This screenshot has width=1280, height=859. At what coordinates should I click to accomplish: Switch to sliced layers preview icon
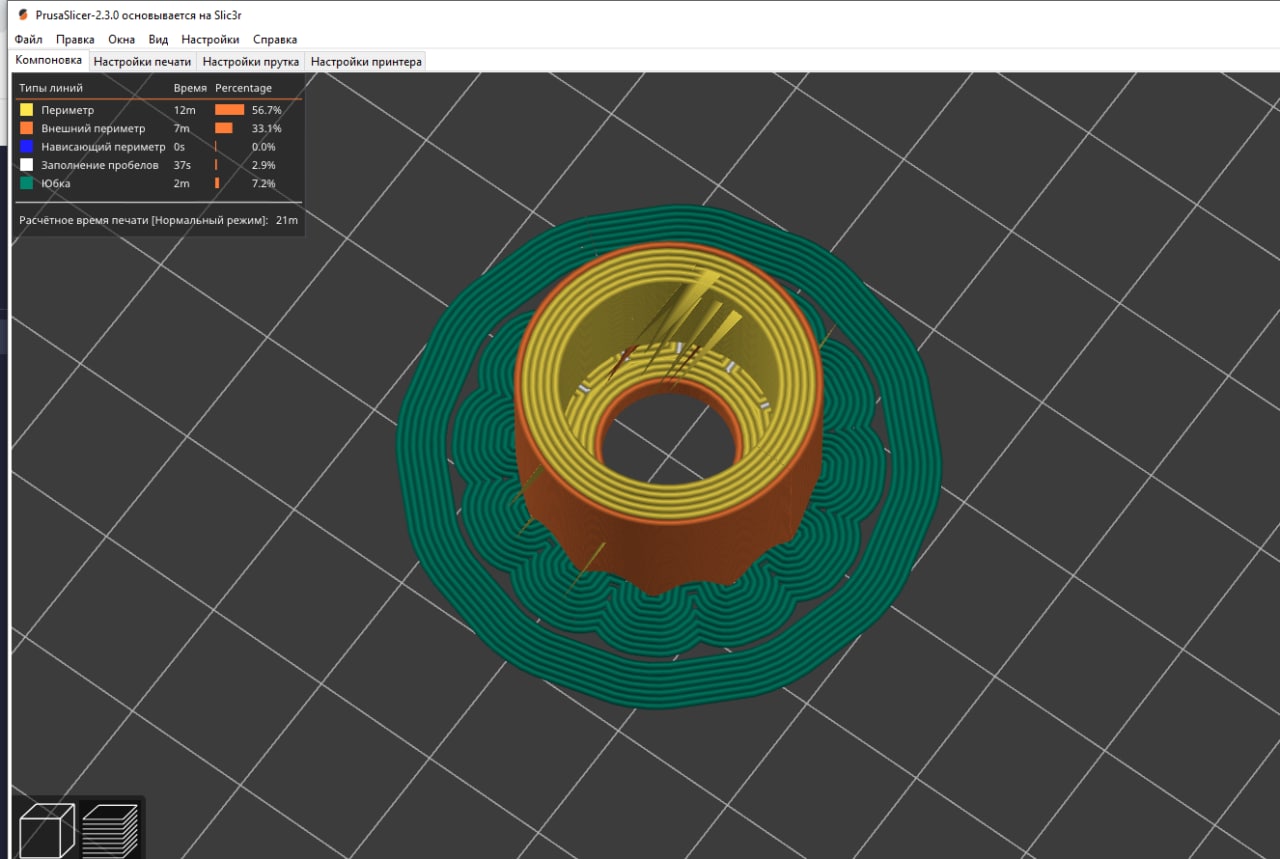[110, 829]
